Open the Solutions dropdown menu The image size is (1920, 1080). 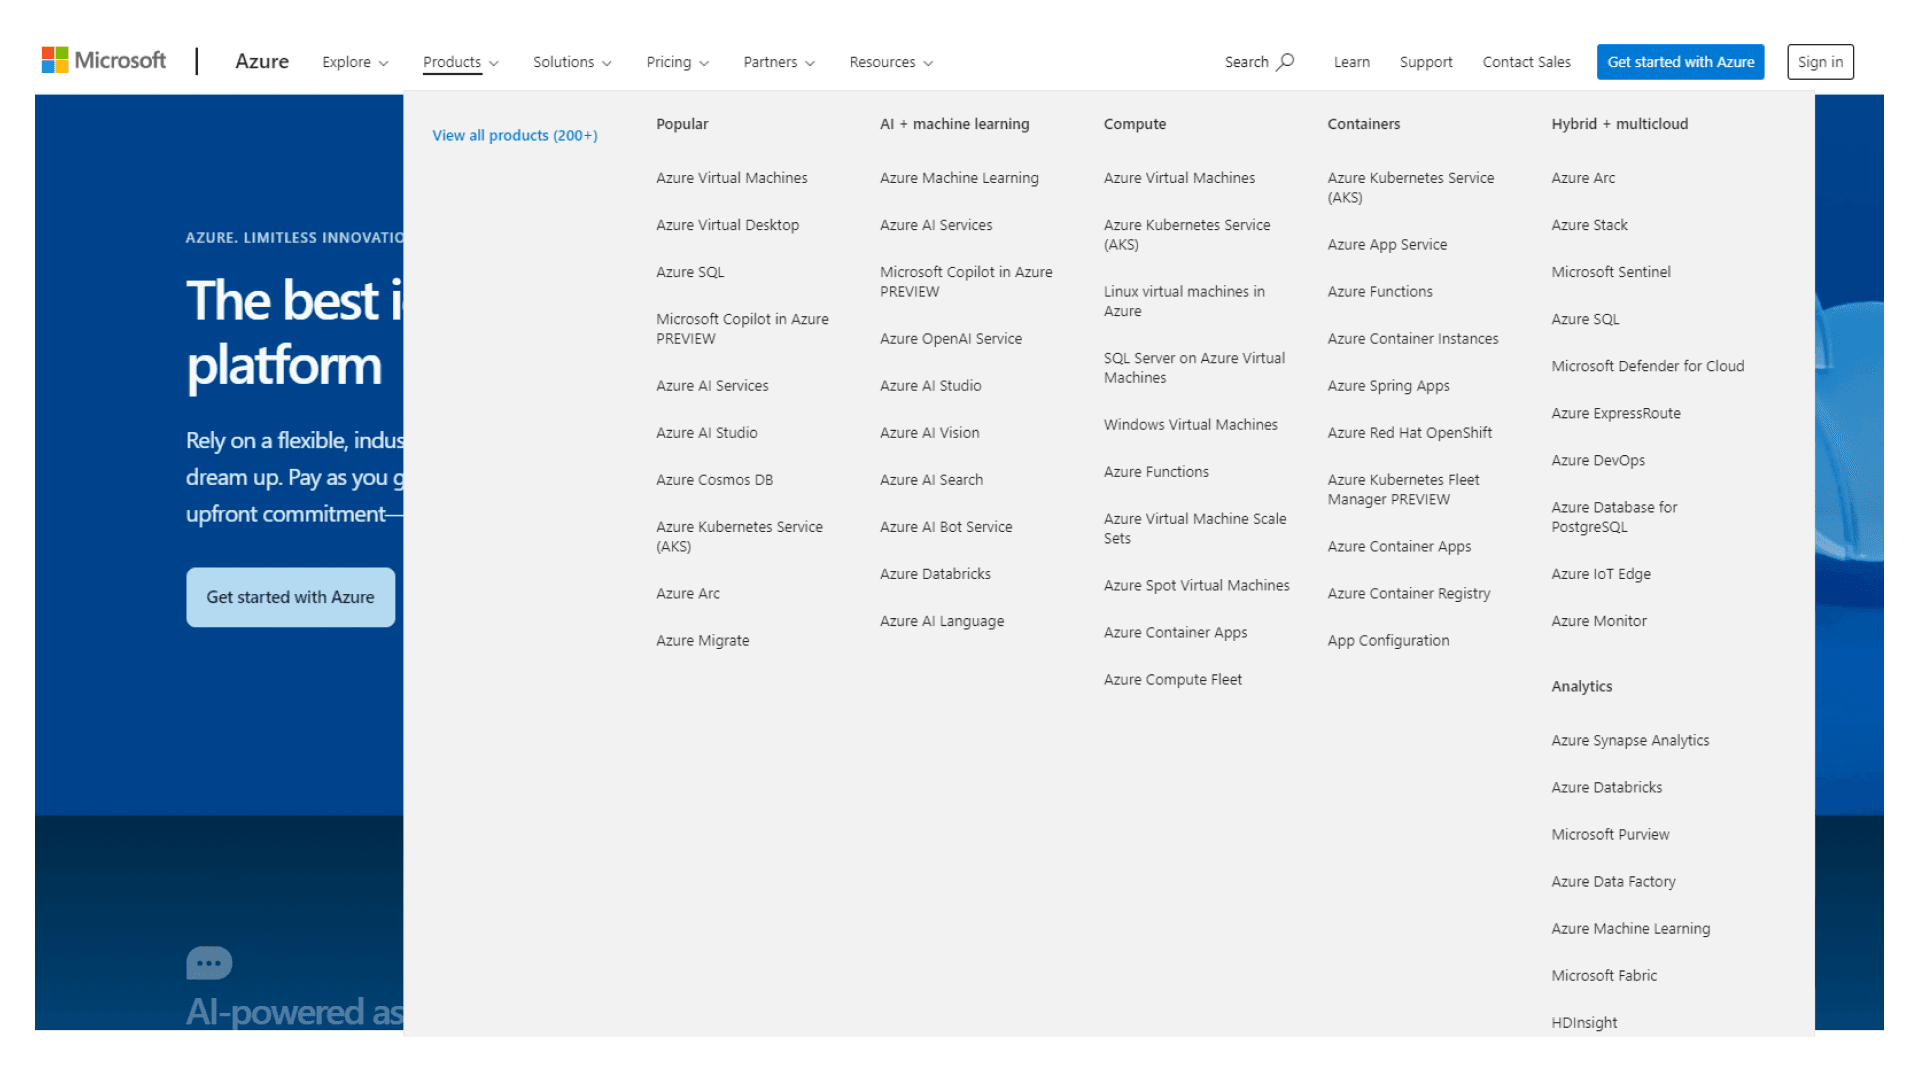point(572,62)
